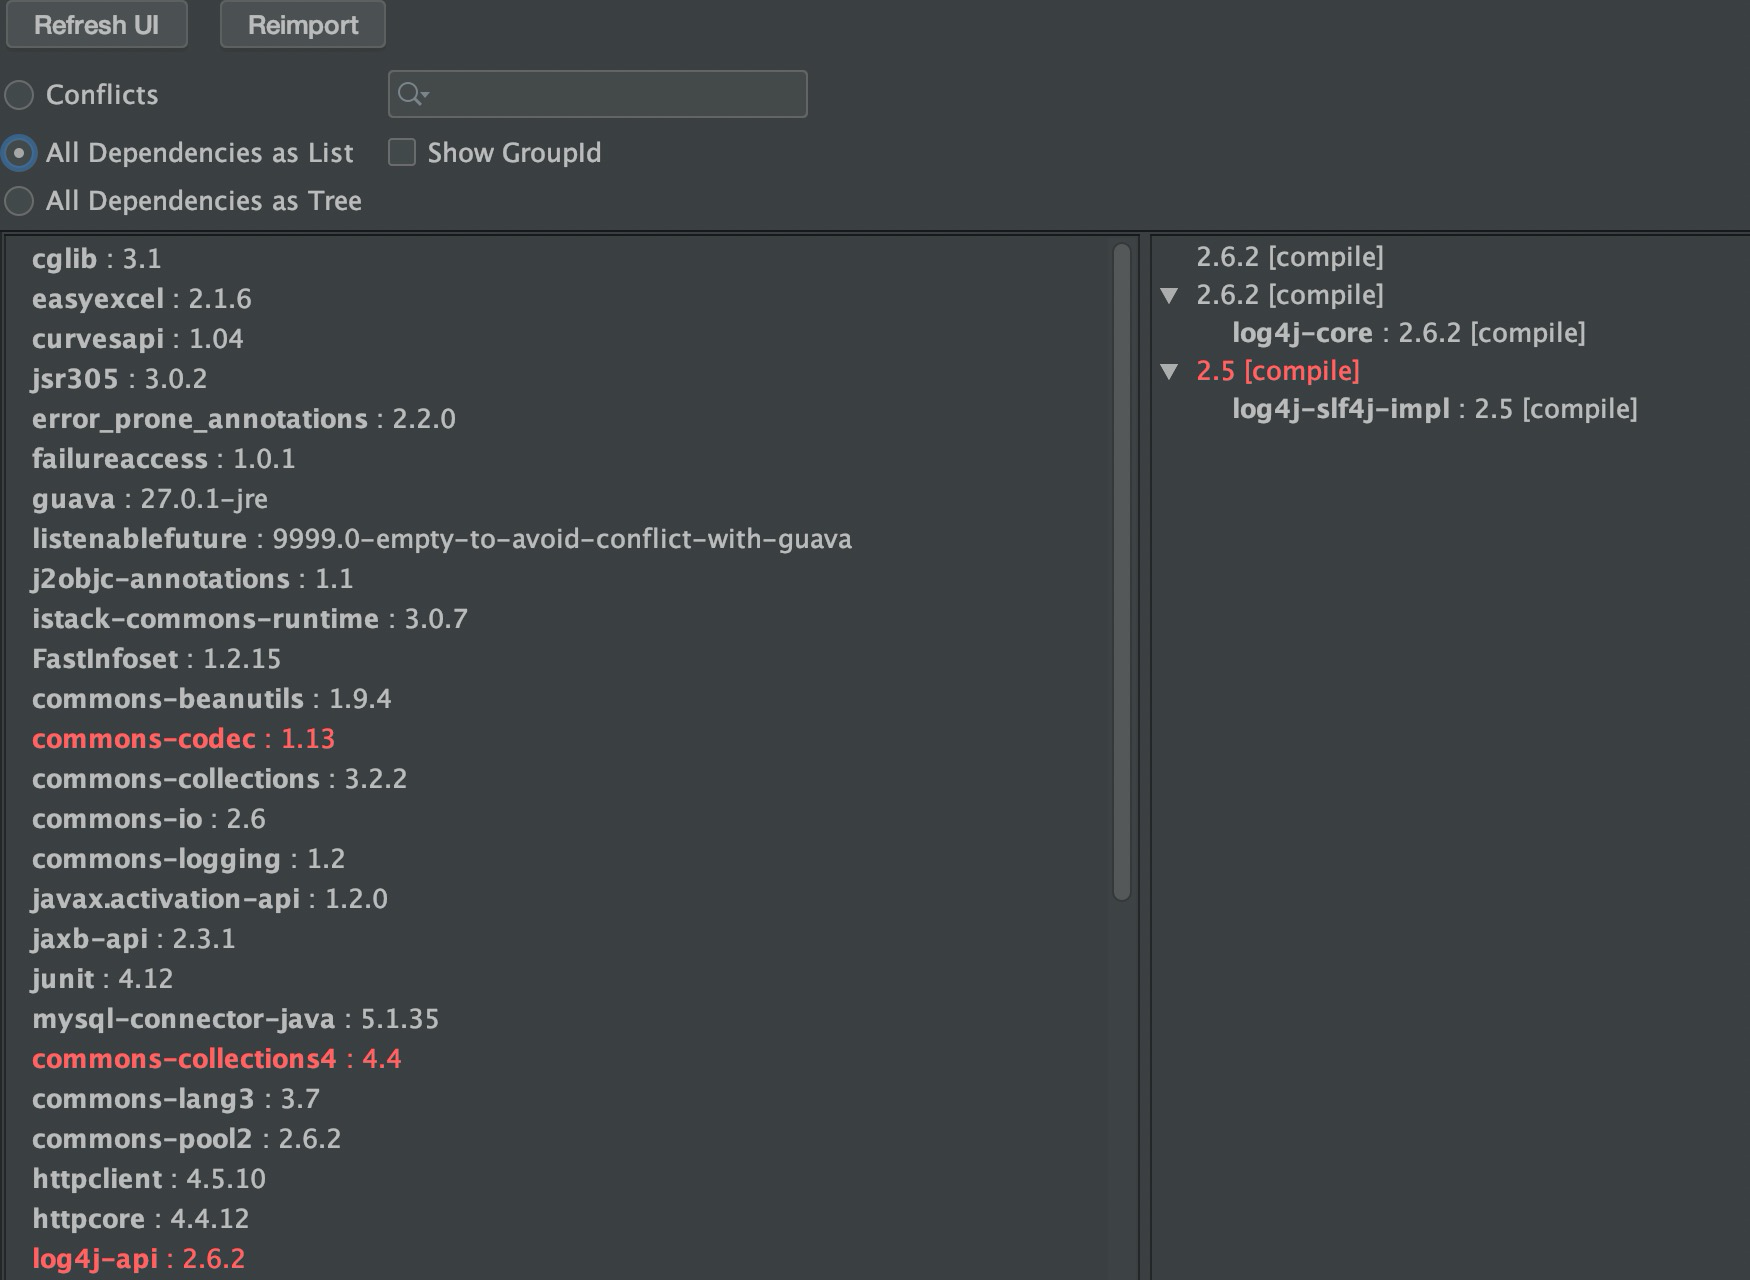Collapse the 2.6.2 [compile] node above log4j-core
The width and height of the screenshot is (1750, 1280).
click(x=1169, y=295)
